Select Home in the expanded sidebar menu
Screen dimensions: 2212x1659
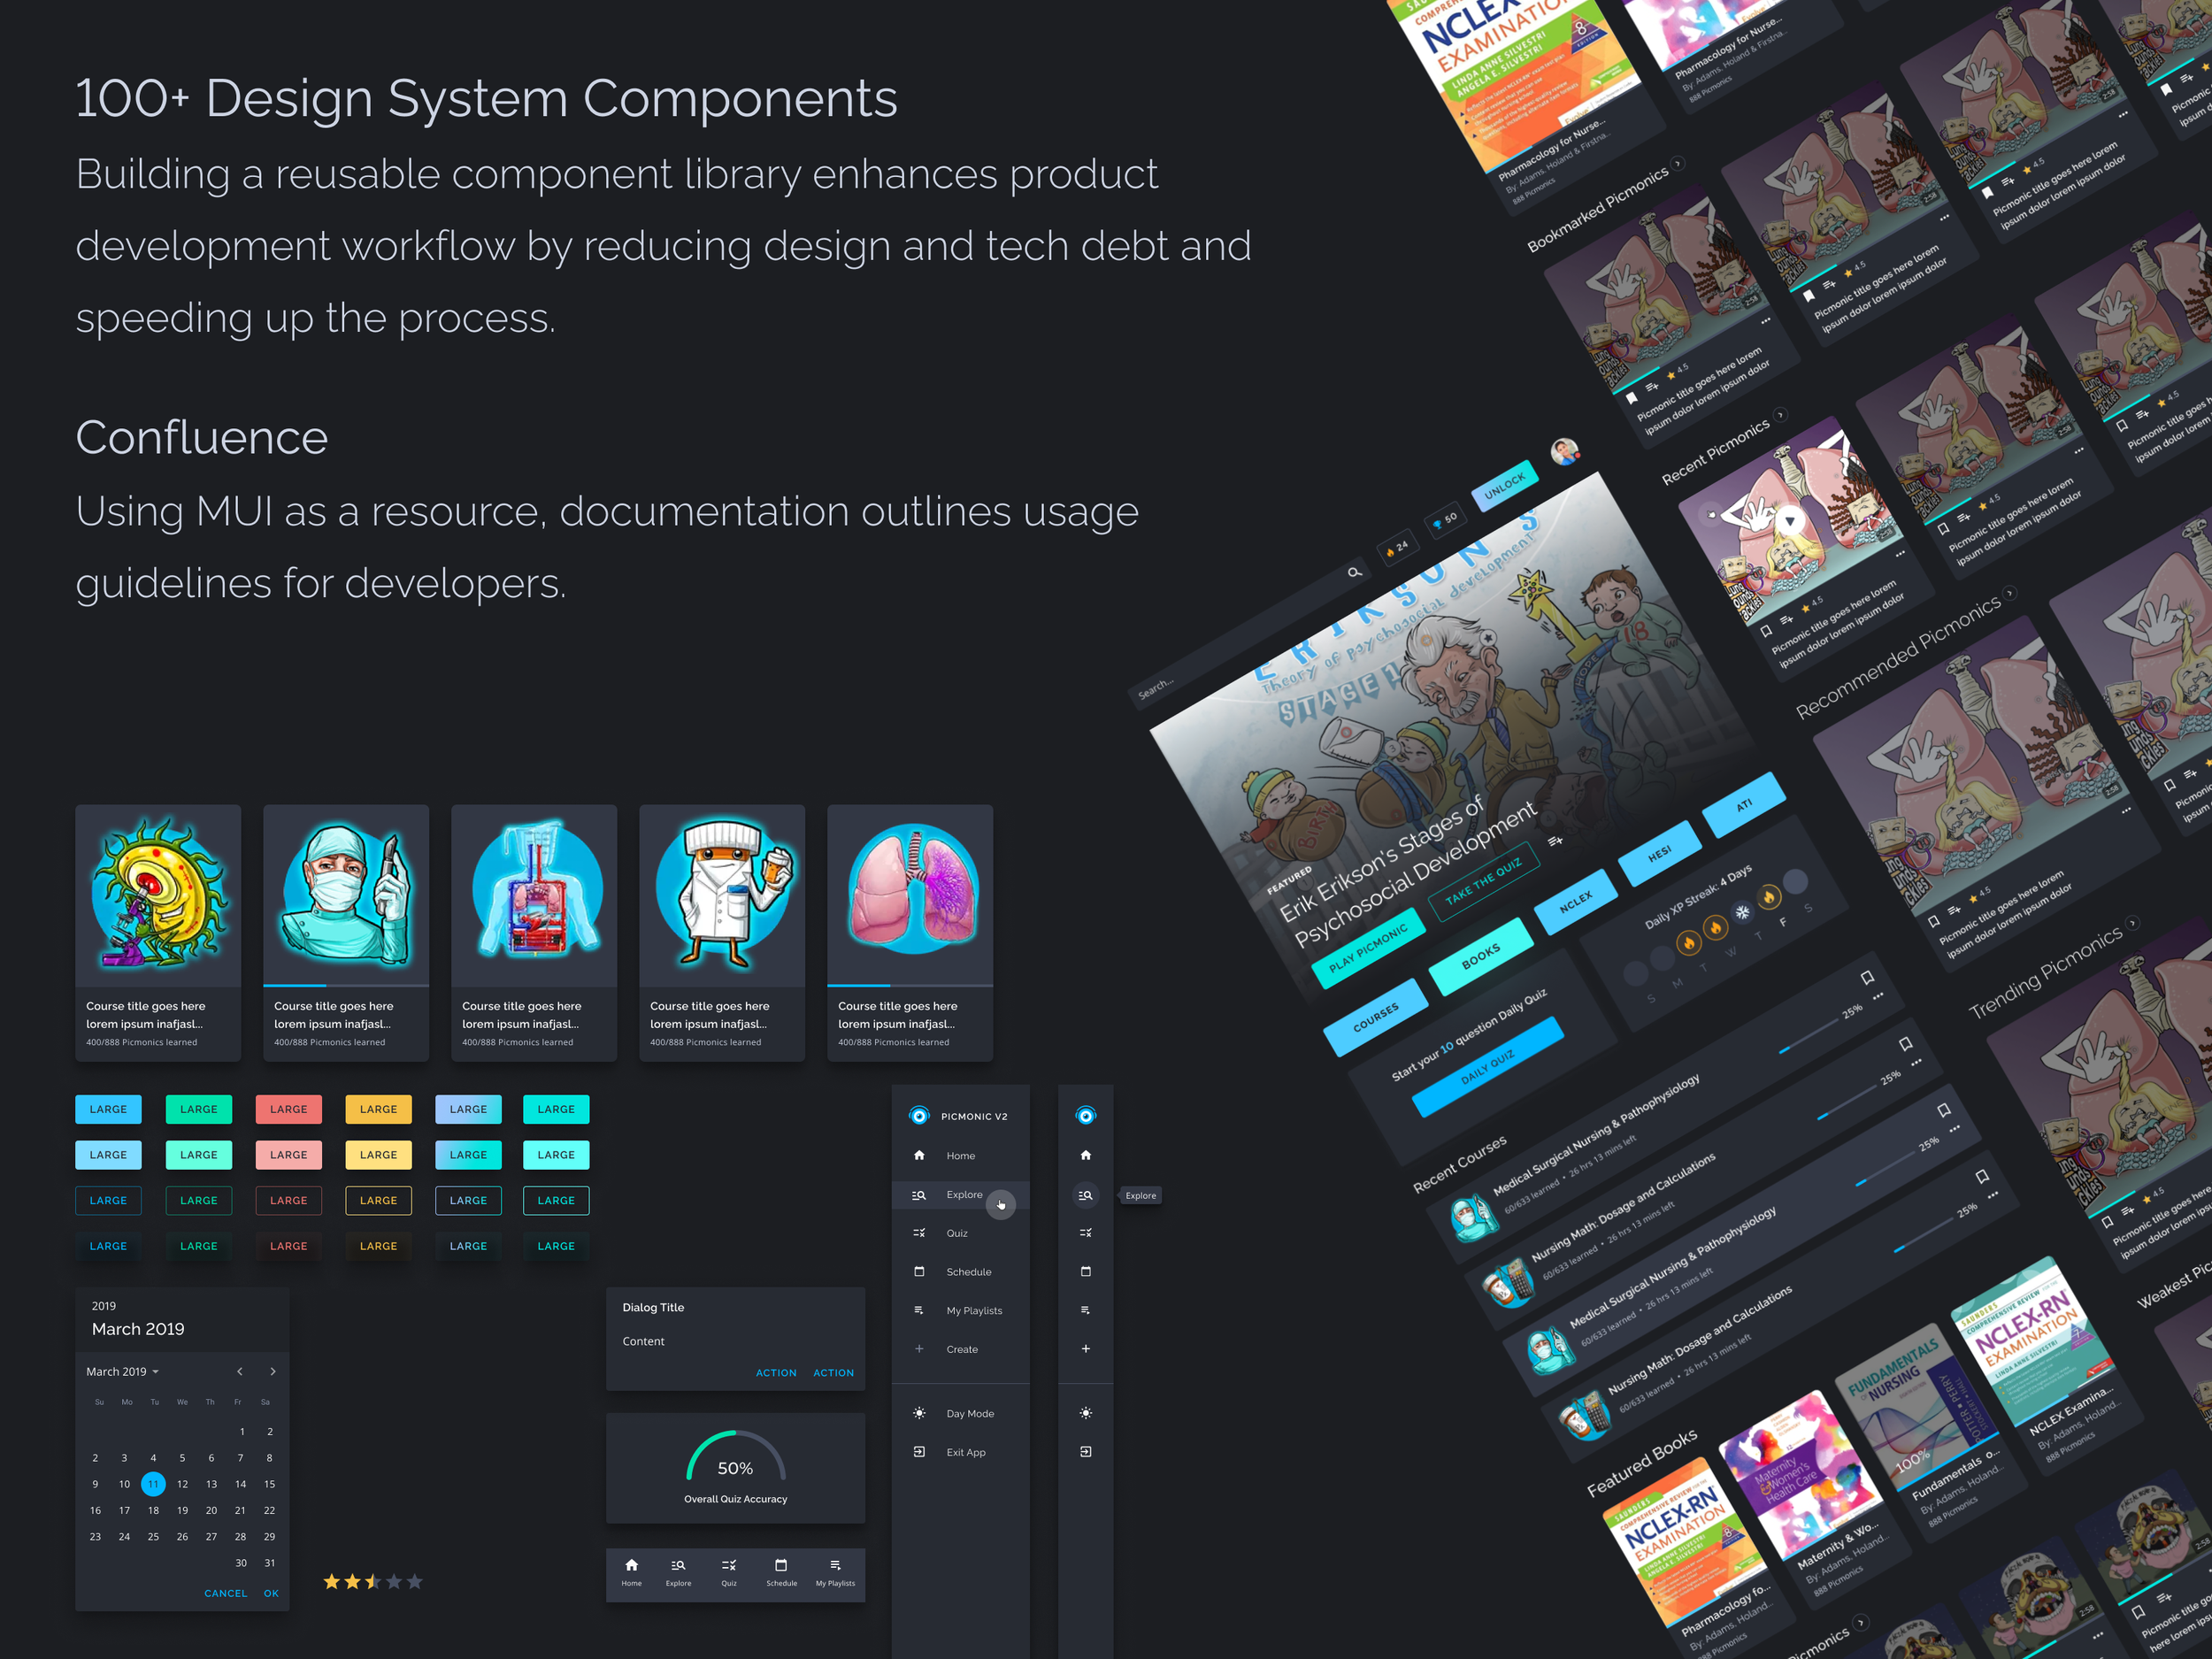coord(960,1155)
